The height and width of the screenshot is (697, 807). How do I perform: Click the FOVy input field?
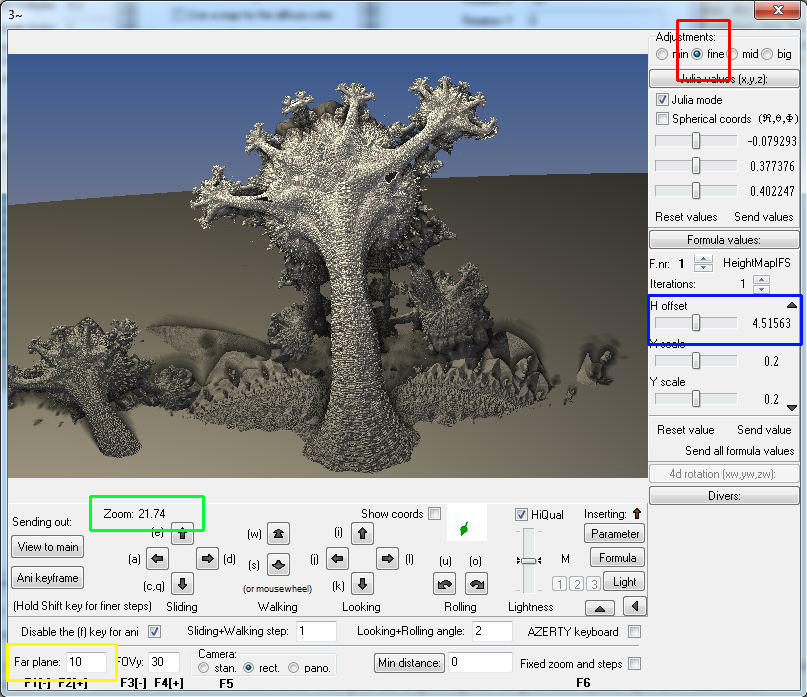pos(164,662)
